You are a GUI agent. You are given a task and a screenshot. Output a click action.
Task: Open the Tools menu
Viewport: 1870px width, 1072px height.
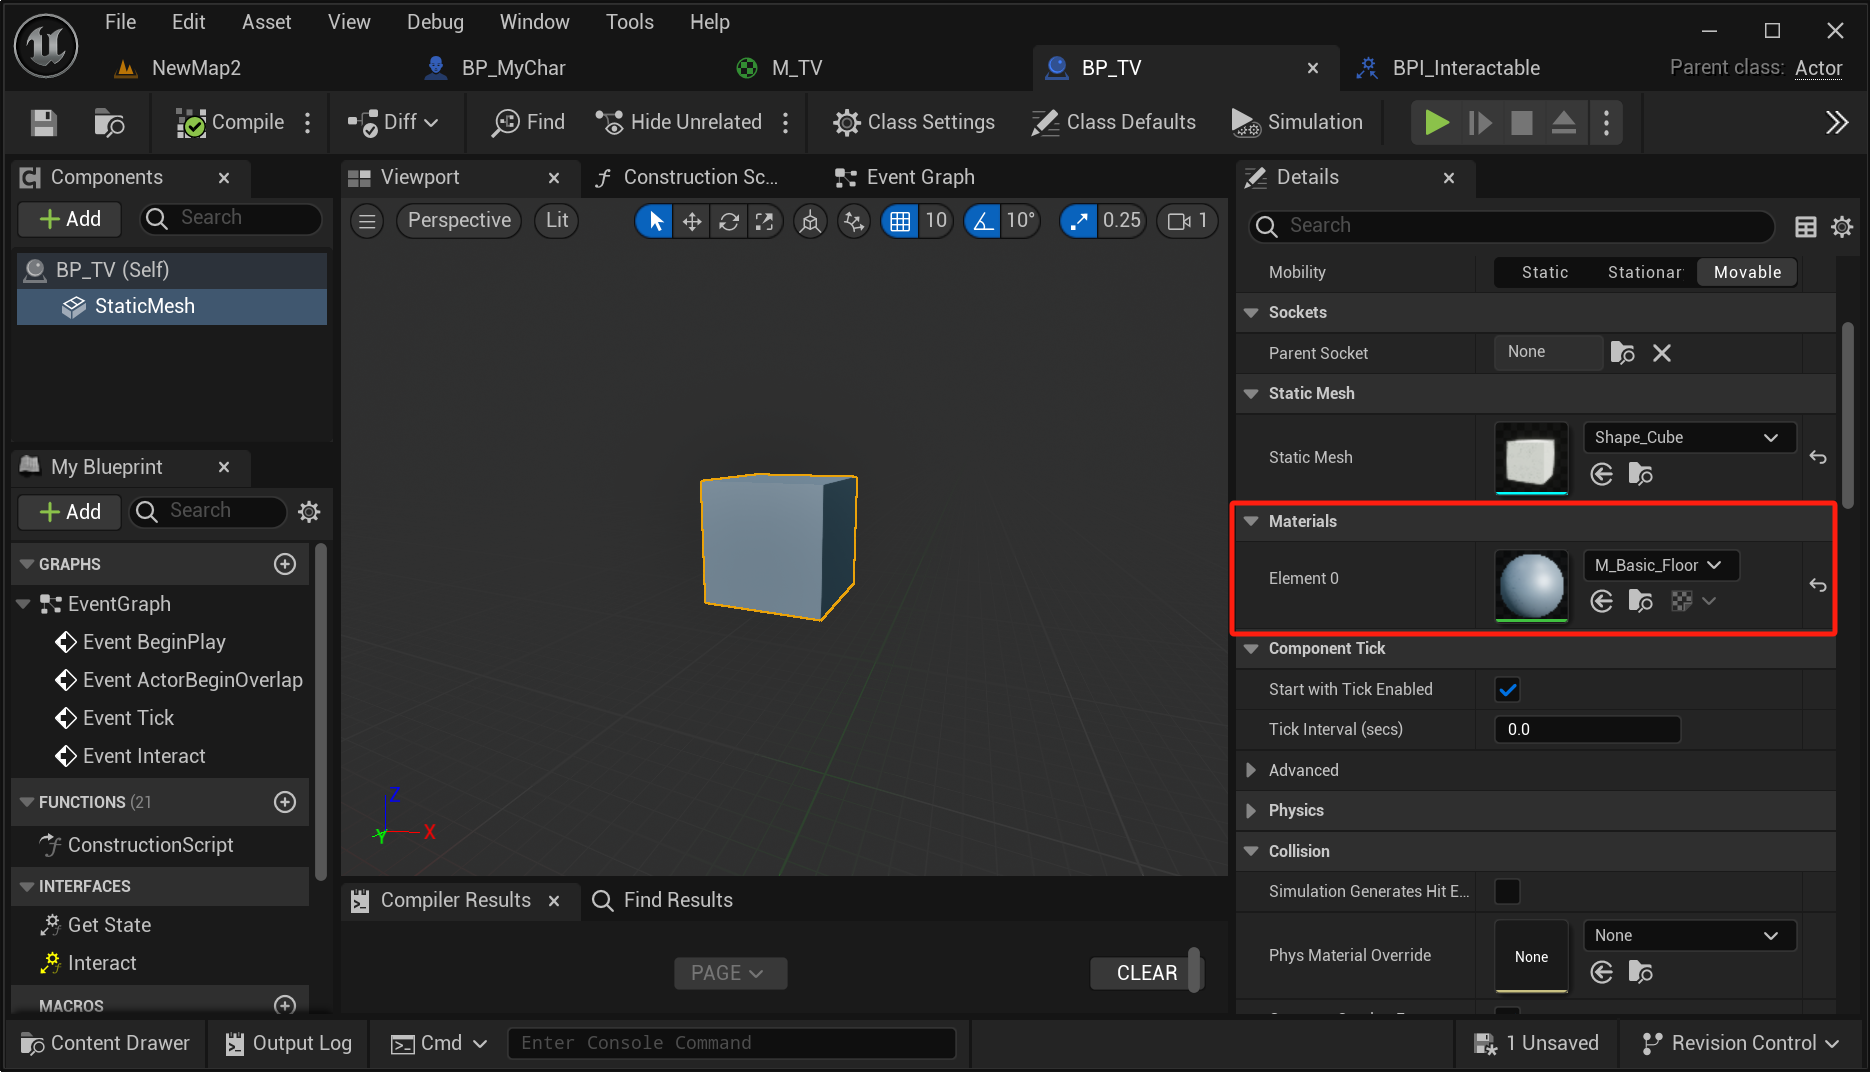click(x=629, y=22)
